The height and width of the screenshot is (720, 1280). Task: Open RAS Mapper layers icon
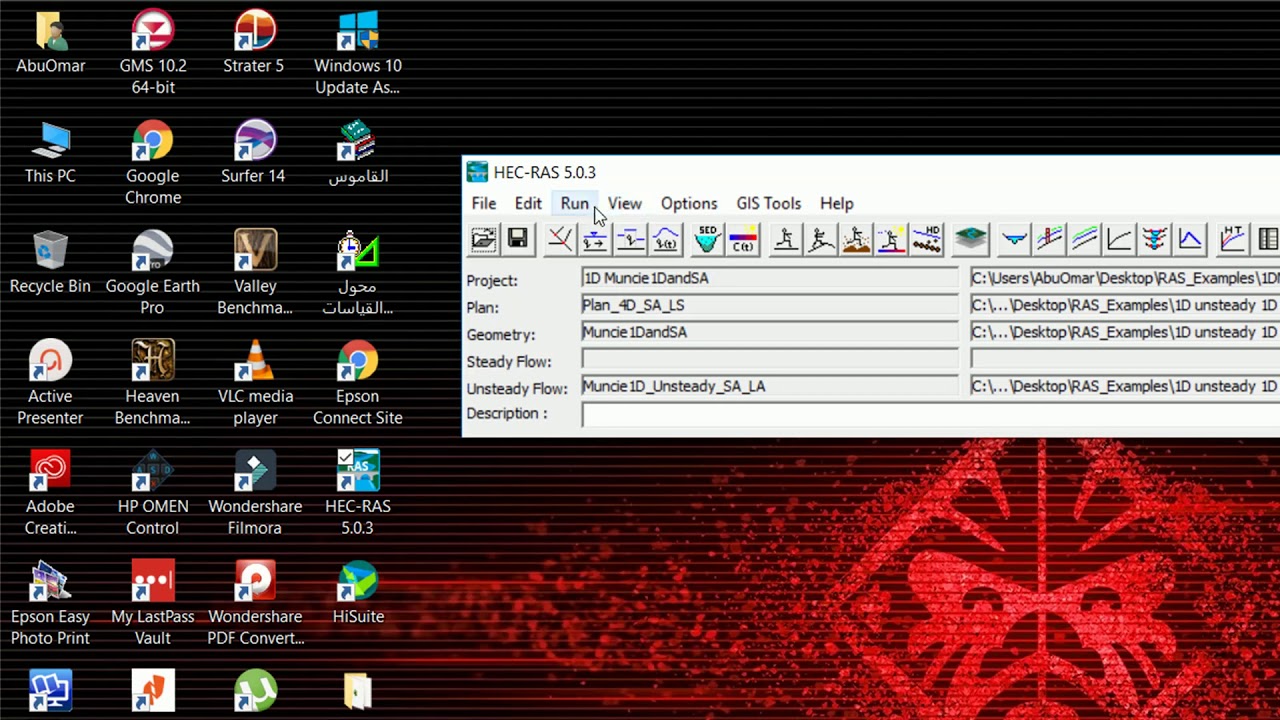click(970, 239)
